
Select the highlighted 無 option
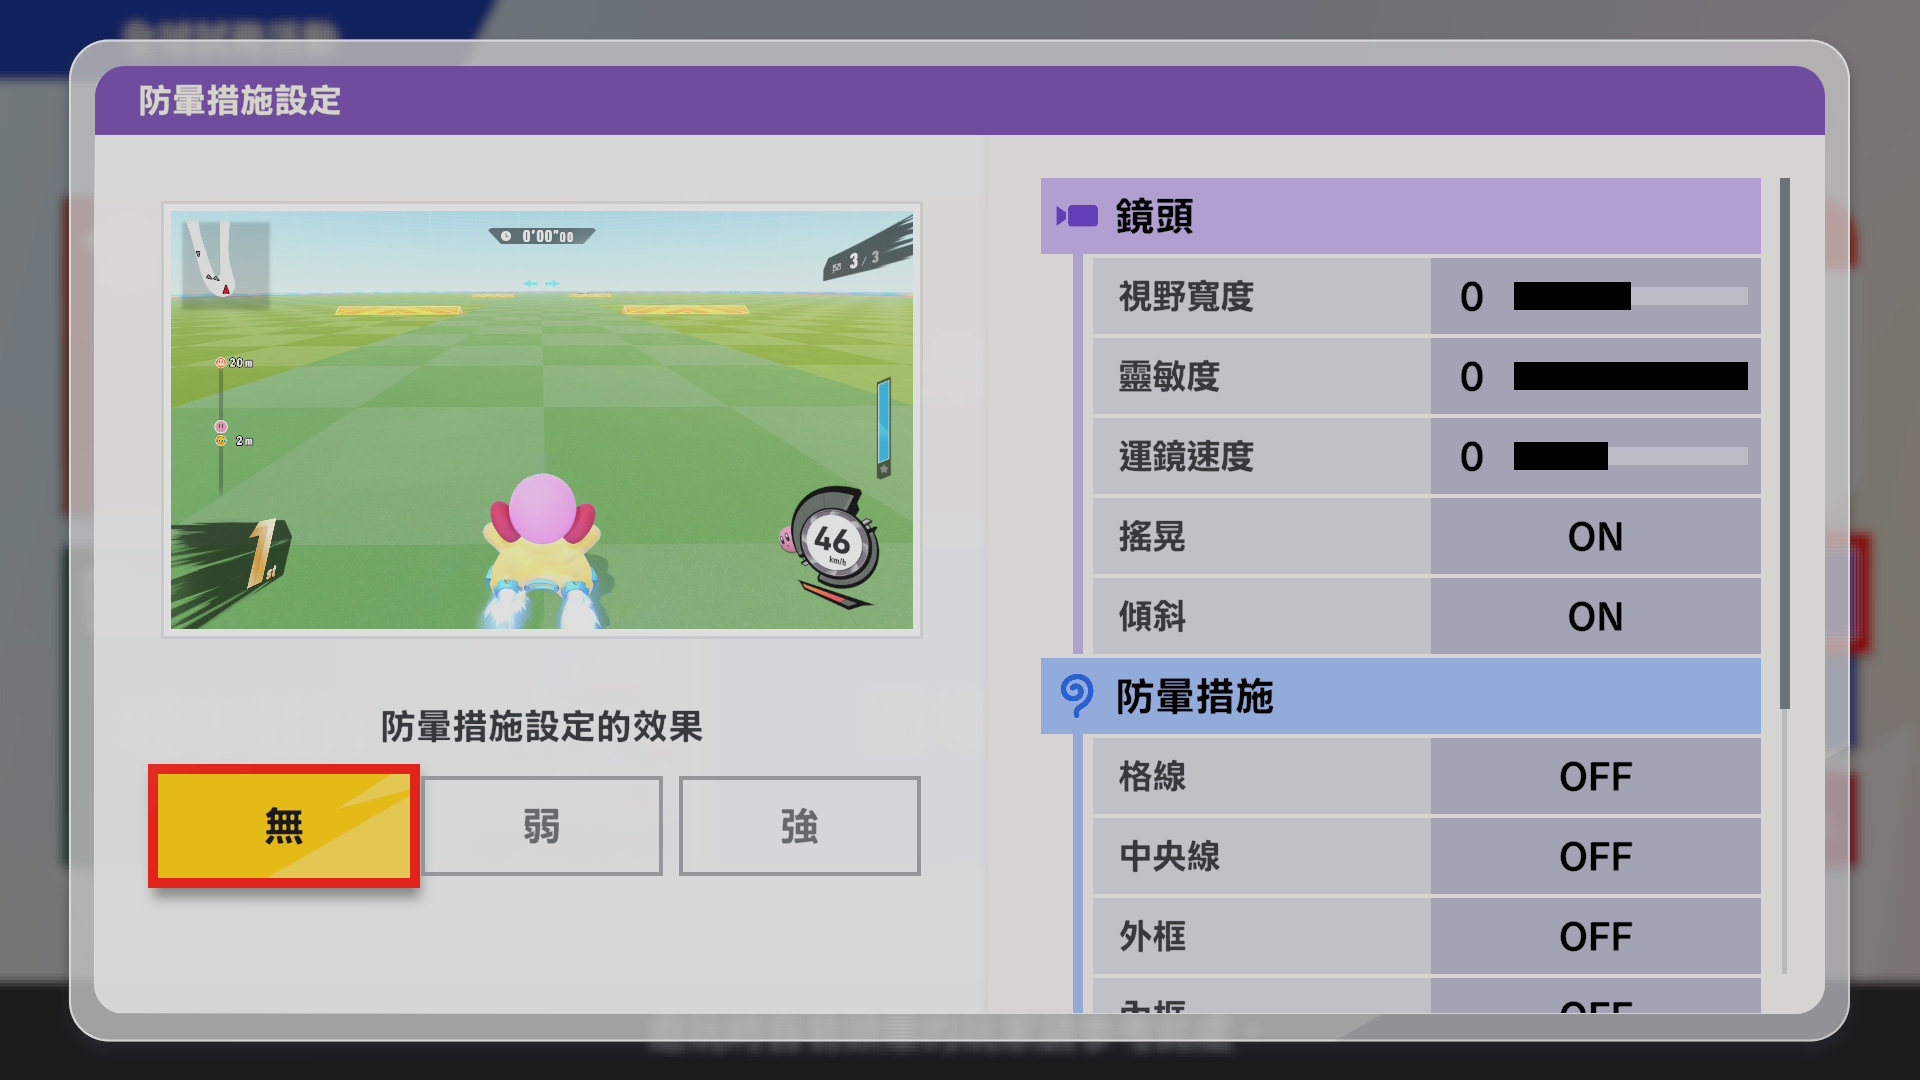pyautogui.click(x=283, y=826)
